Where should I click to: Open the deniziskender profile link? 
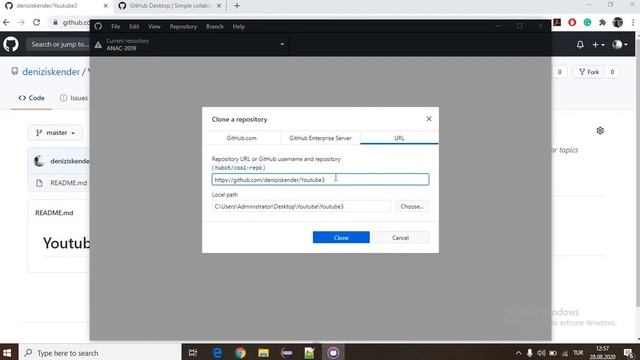point(51,72)
